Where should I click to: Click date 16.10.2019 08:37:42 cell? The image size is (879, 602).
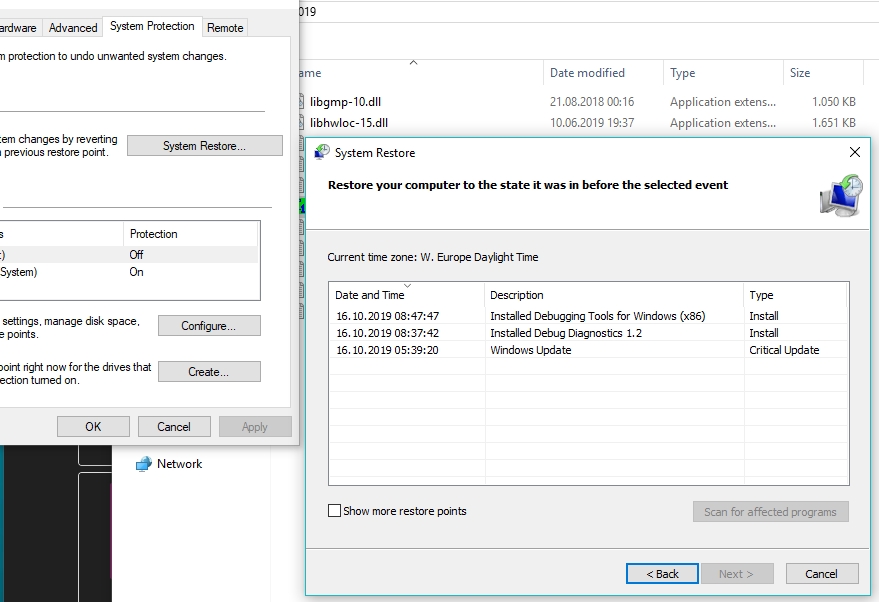[387, 333]
